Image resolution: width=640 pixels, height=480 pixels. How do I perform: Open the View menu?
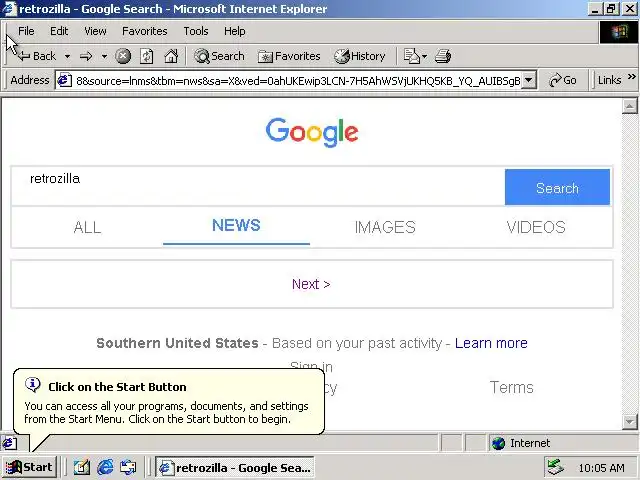coord(95,31)
